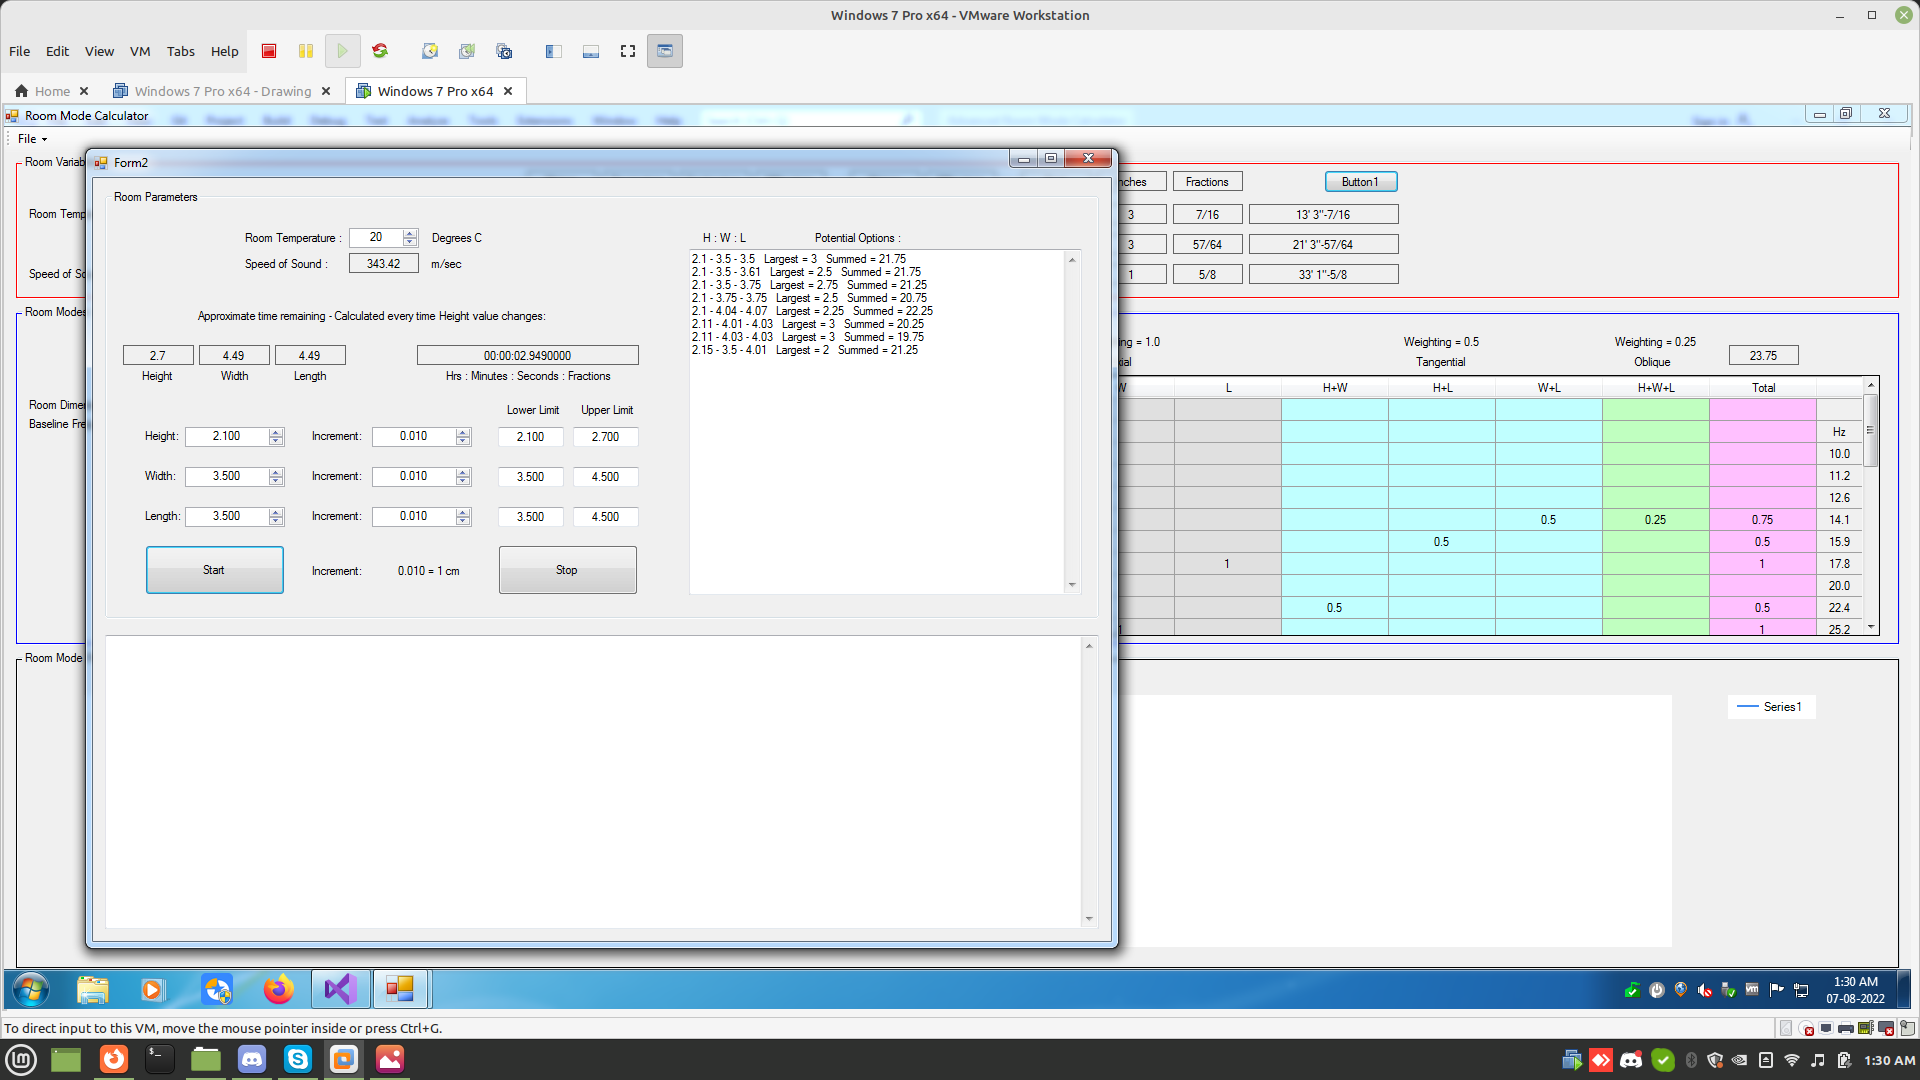Viewport: 1920px width, 1080px height.
Task: Power off the virtual machine
Action: point(268,51)
